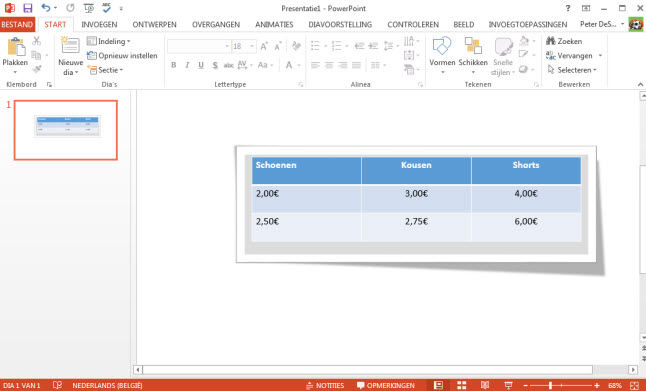Click Opnieuw instellen reset button

[122, 56]
